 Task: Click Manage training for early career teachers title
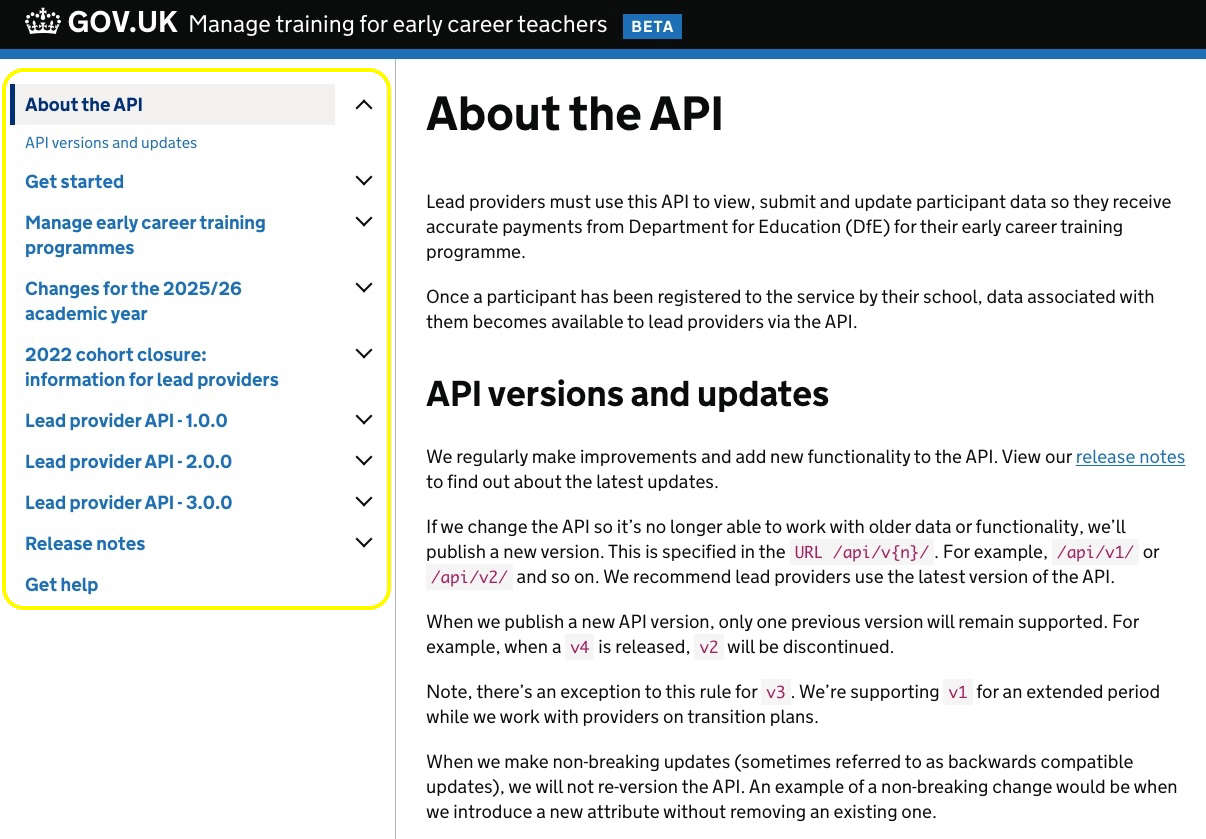pos(397,24)
